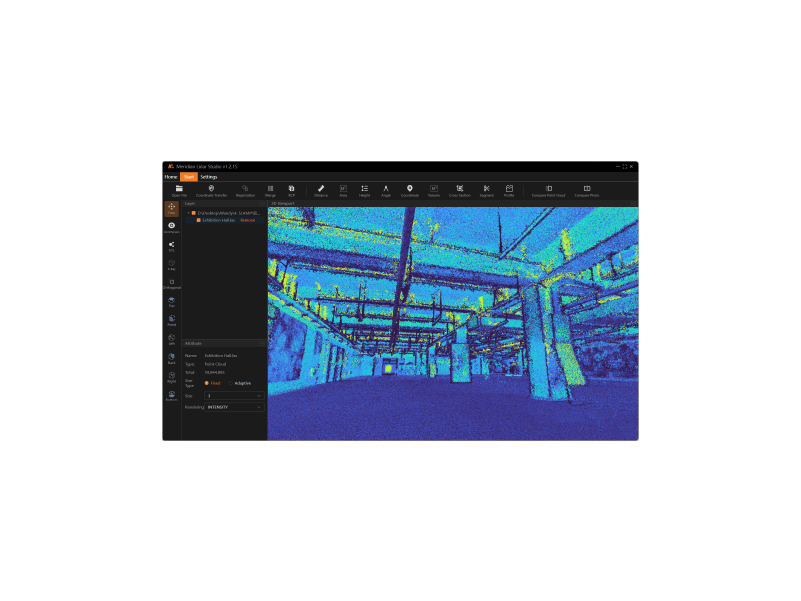Select the Fixed size type radio button
The width and height of the screenshot is (801, 601).
click(x=207, y=383)
